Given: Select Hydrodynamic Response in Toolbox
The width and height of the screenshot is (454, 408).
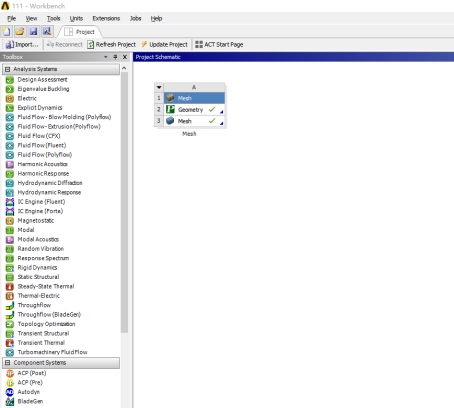Looking at the screenshot, I should tap(49, 192).
